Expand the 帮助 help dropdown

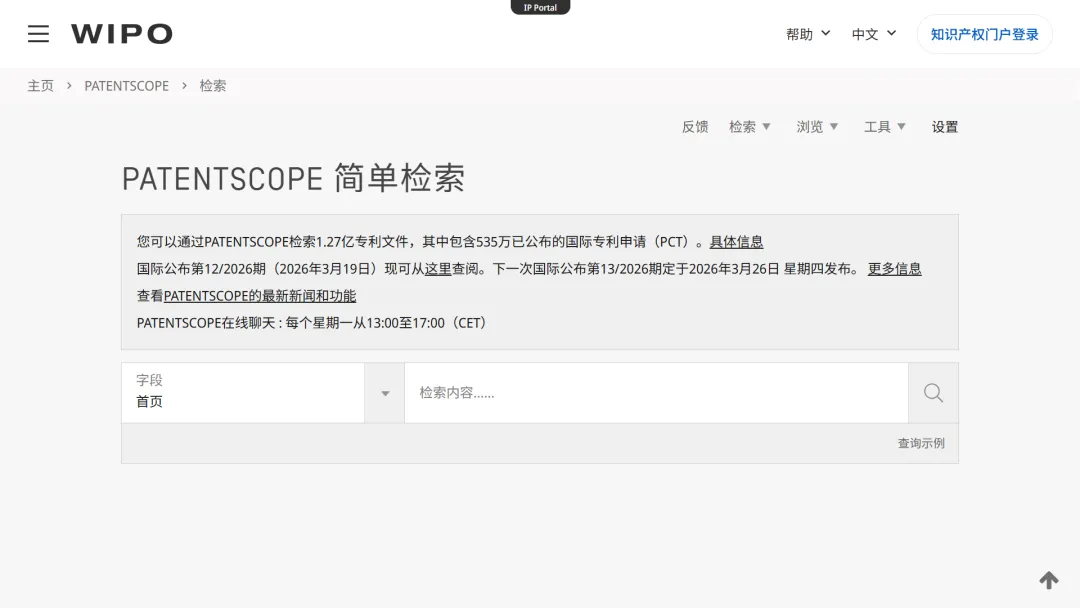[x=808, y=34]
